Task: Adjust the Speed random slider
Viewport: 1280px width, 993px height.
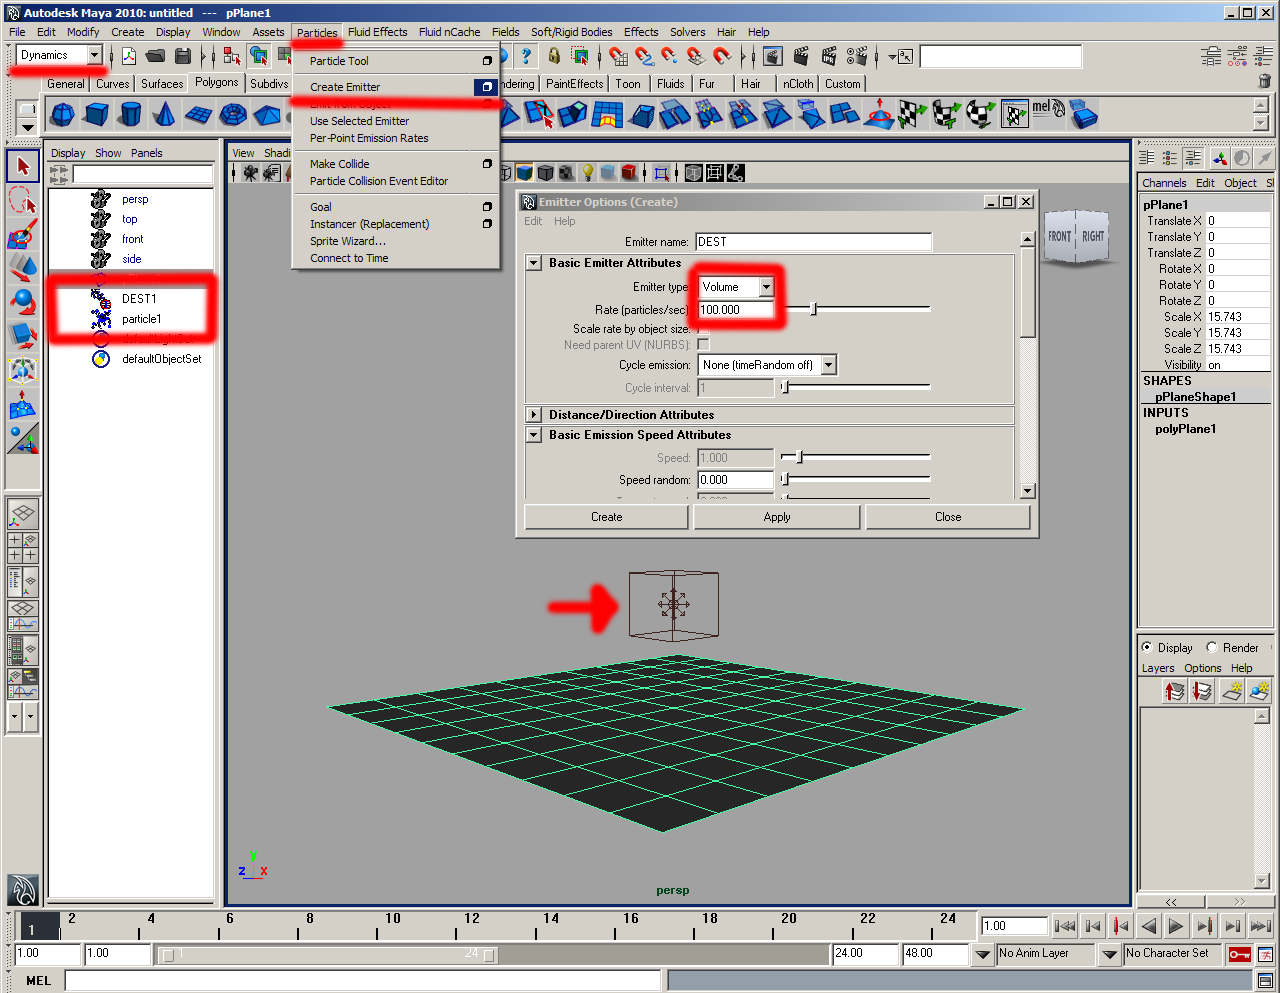Action: tap(785, 480)
